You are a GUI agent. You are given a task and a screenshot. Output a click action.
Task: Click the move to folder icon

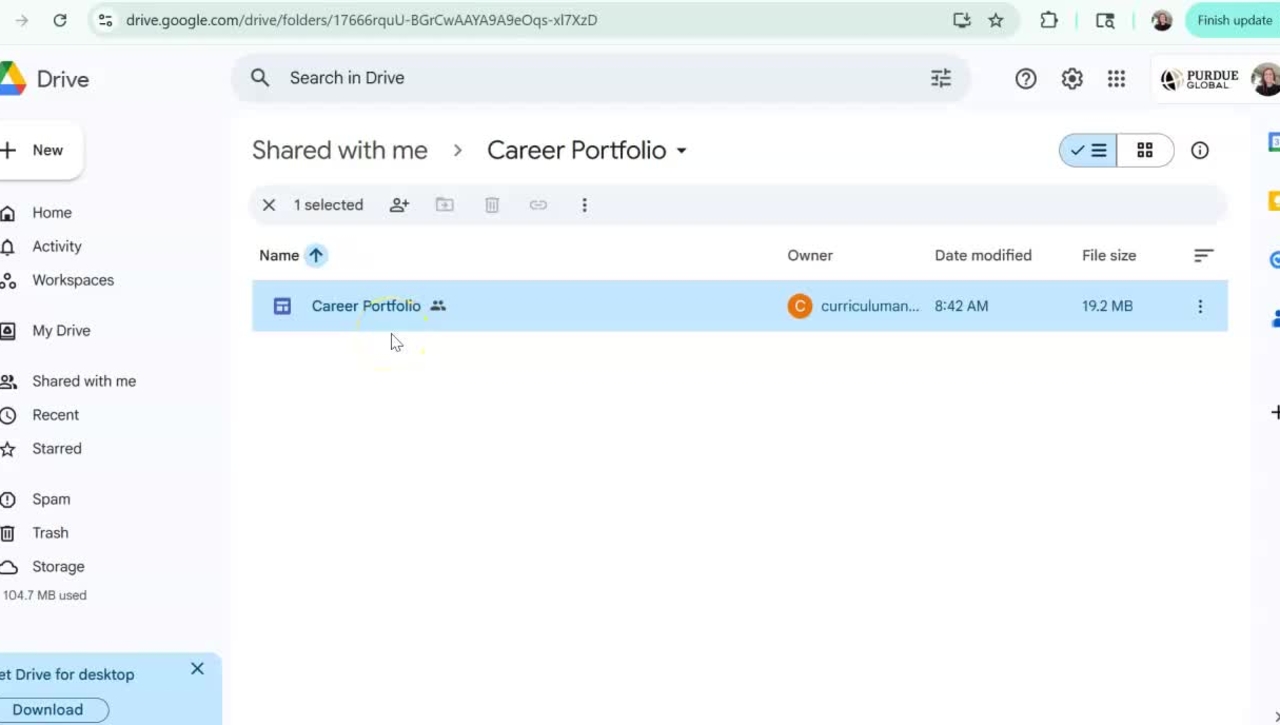pyautogui.click(x=445, y=205)
